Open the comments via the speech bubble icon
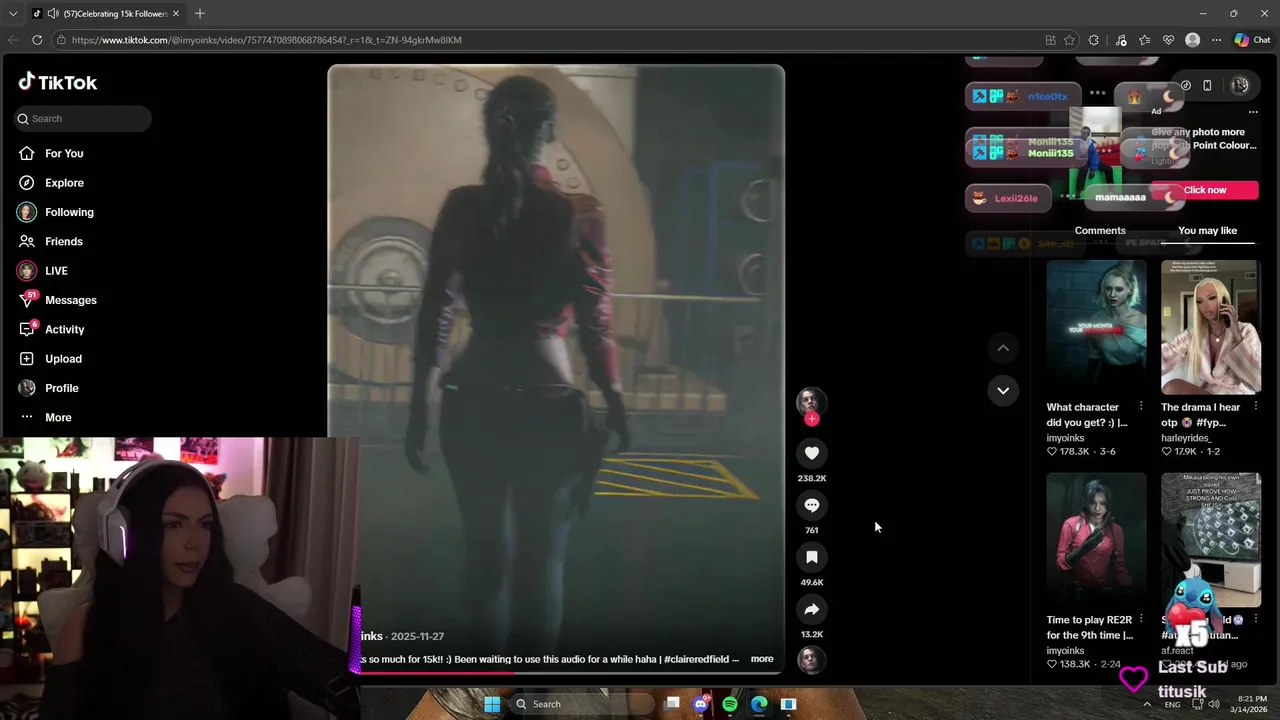The width and height of the screenshot is (1280, 720). point(812,505)
